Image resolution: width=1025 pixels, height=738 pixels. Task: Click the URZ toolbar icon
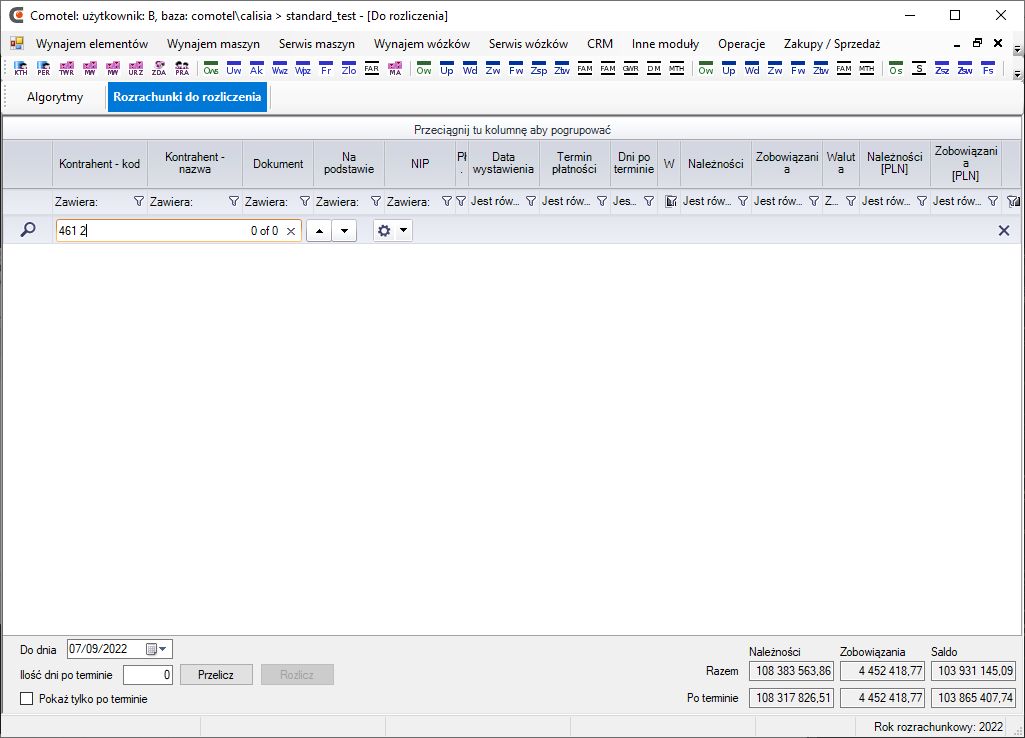point(136,70)
